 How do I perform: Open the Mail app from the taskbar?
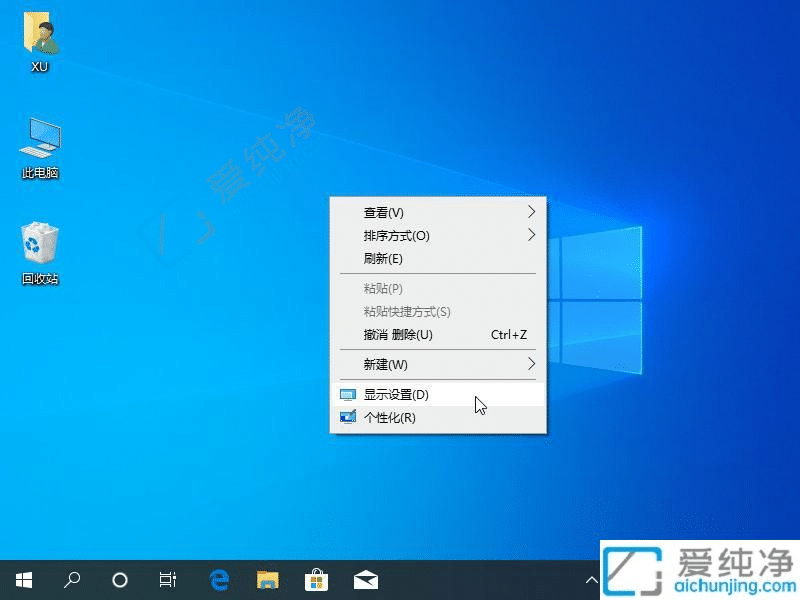pyautogui.click(x=365, y=579)
